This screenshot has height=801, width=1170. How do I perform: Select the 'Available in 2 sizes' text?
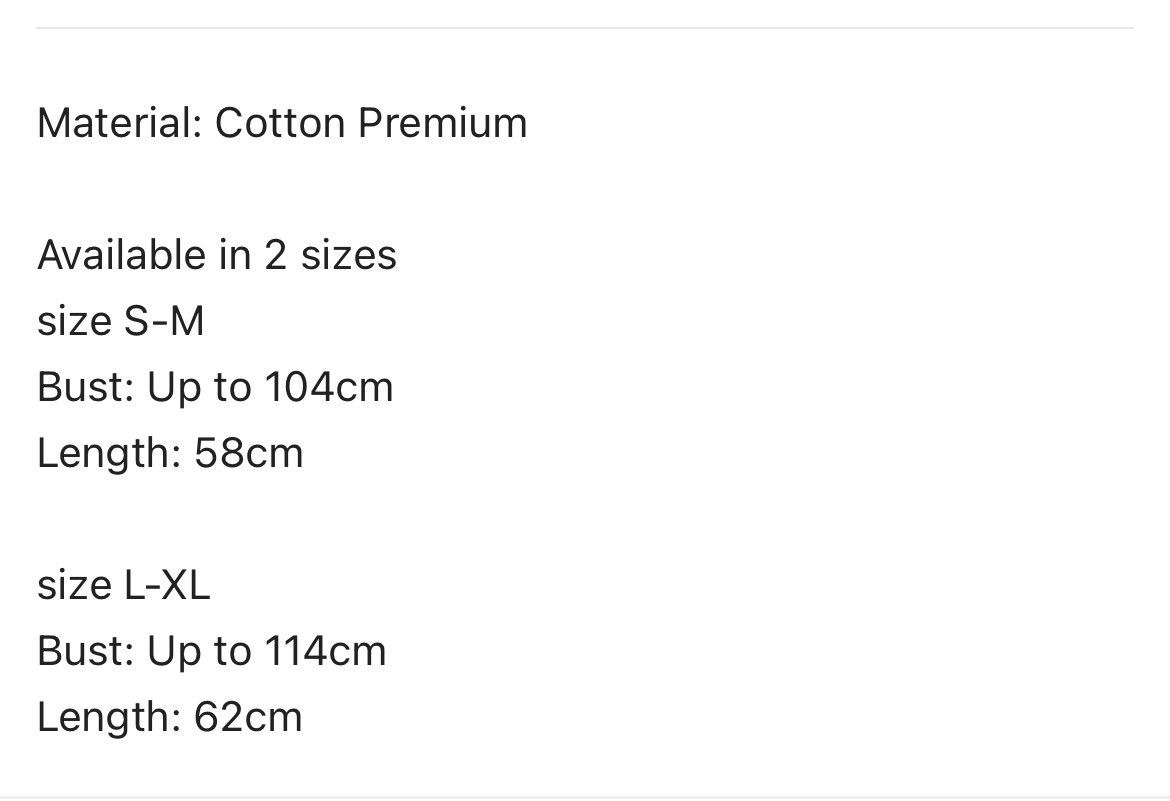(217, 255)
